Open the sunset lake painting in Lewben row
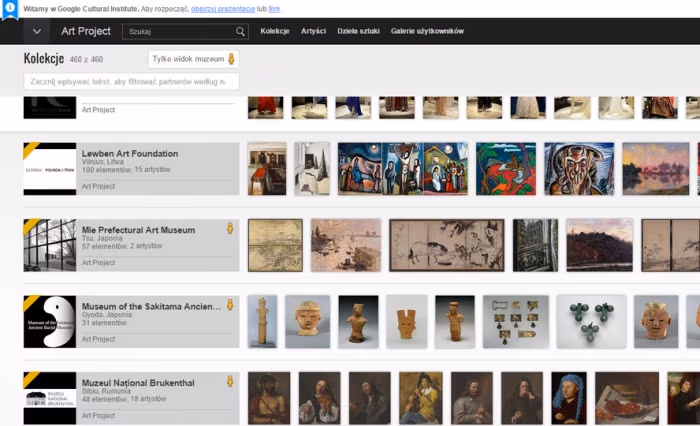 [655, 169]
